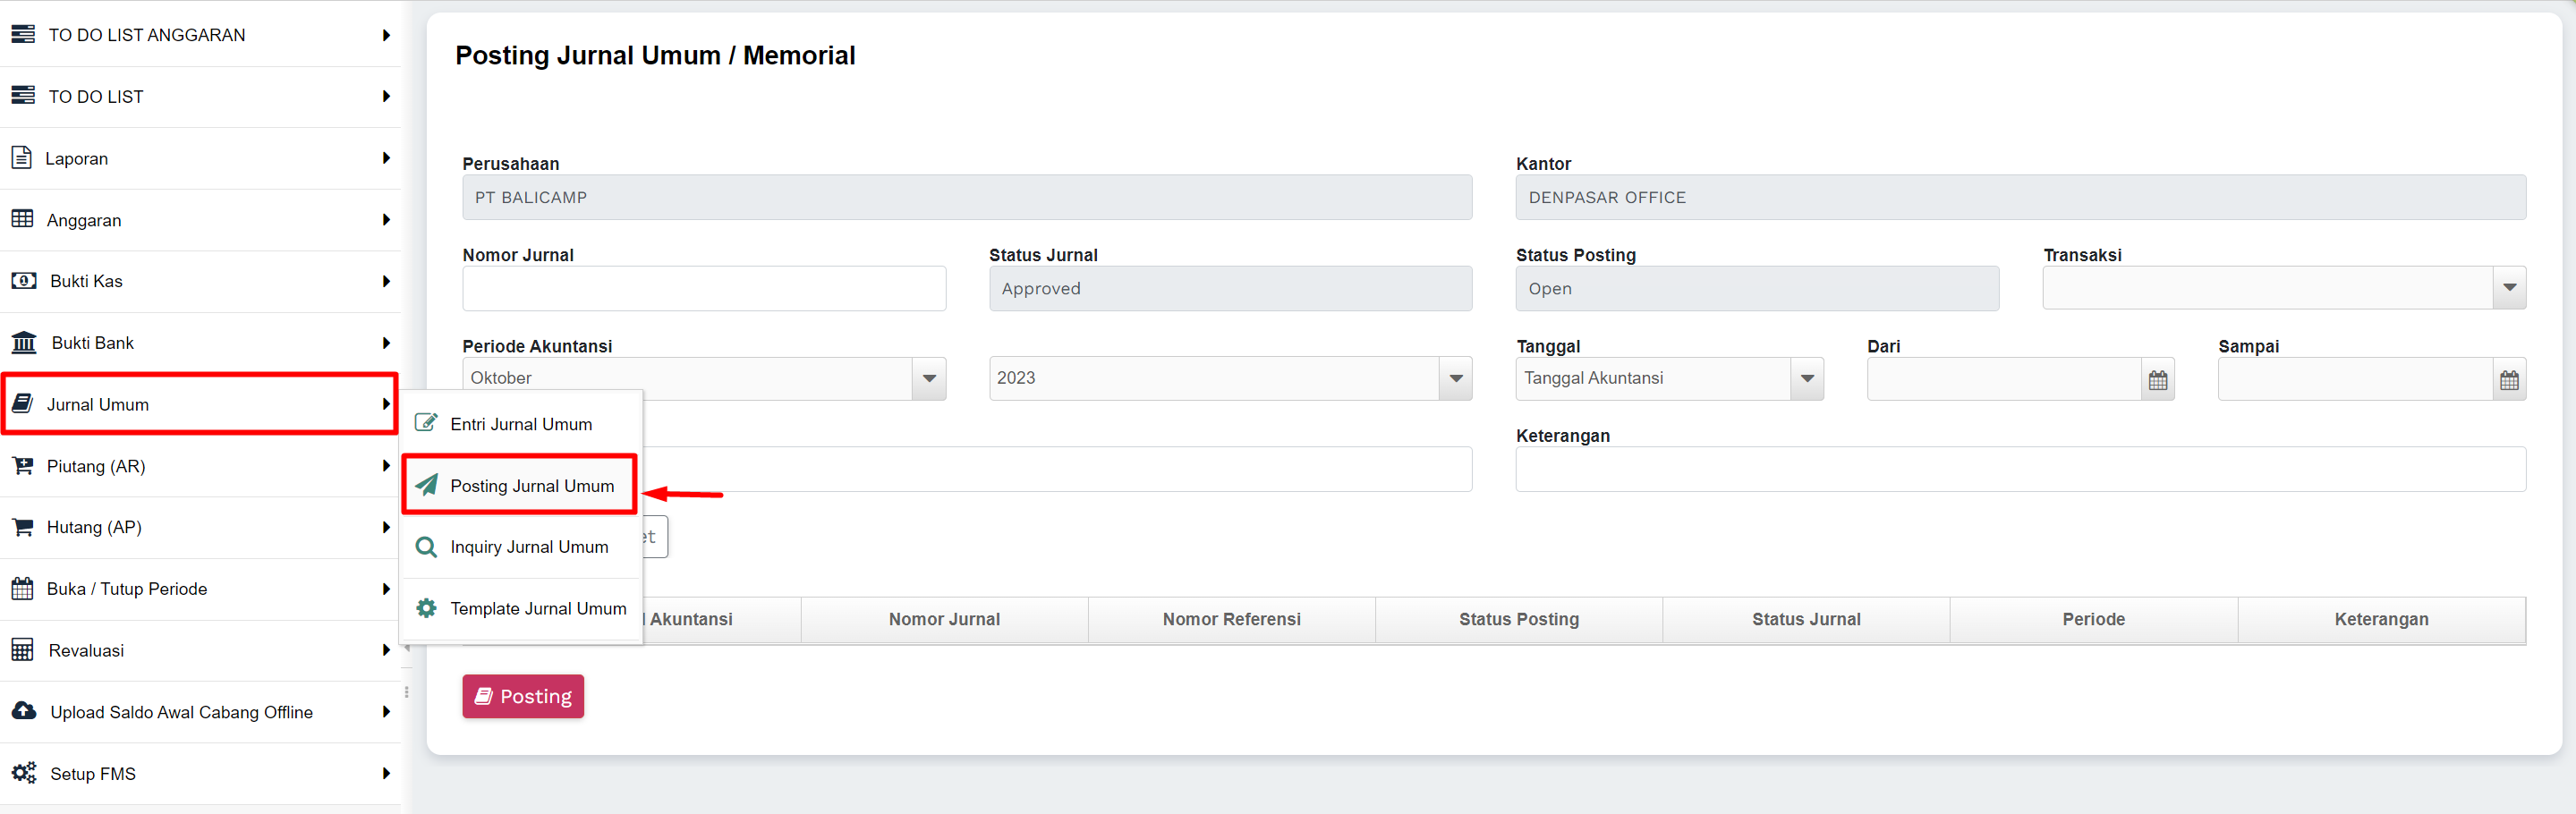
Task: Click the Bukti Bank building icon
Action: pyautogui.click(x=24, y=343)
